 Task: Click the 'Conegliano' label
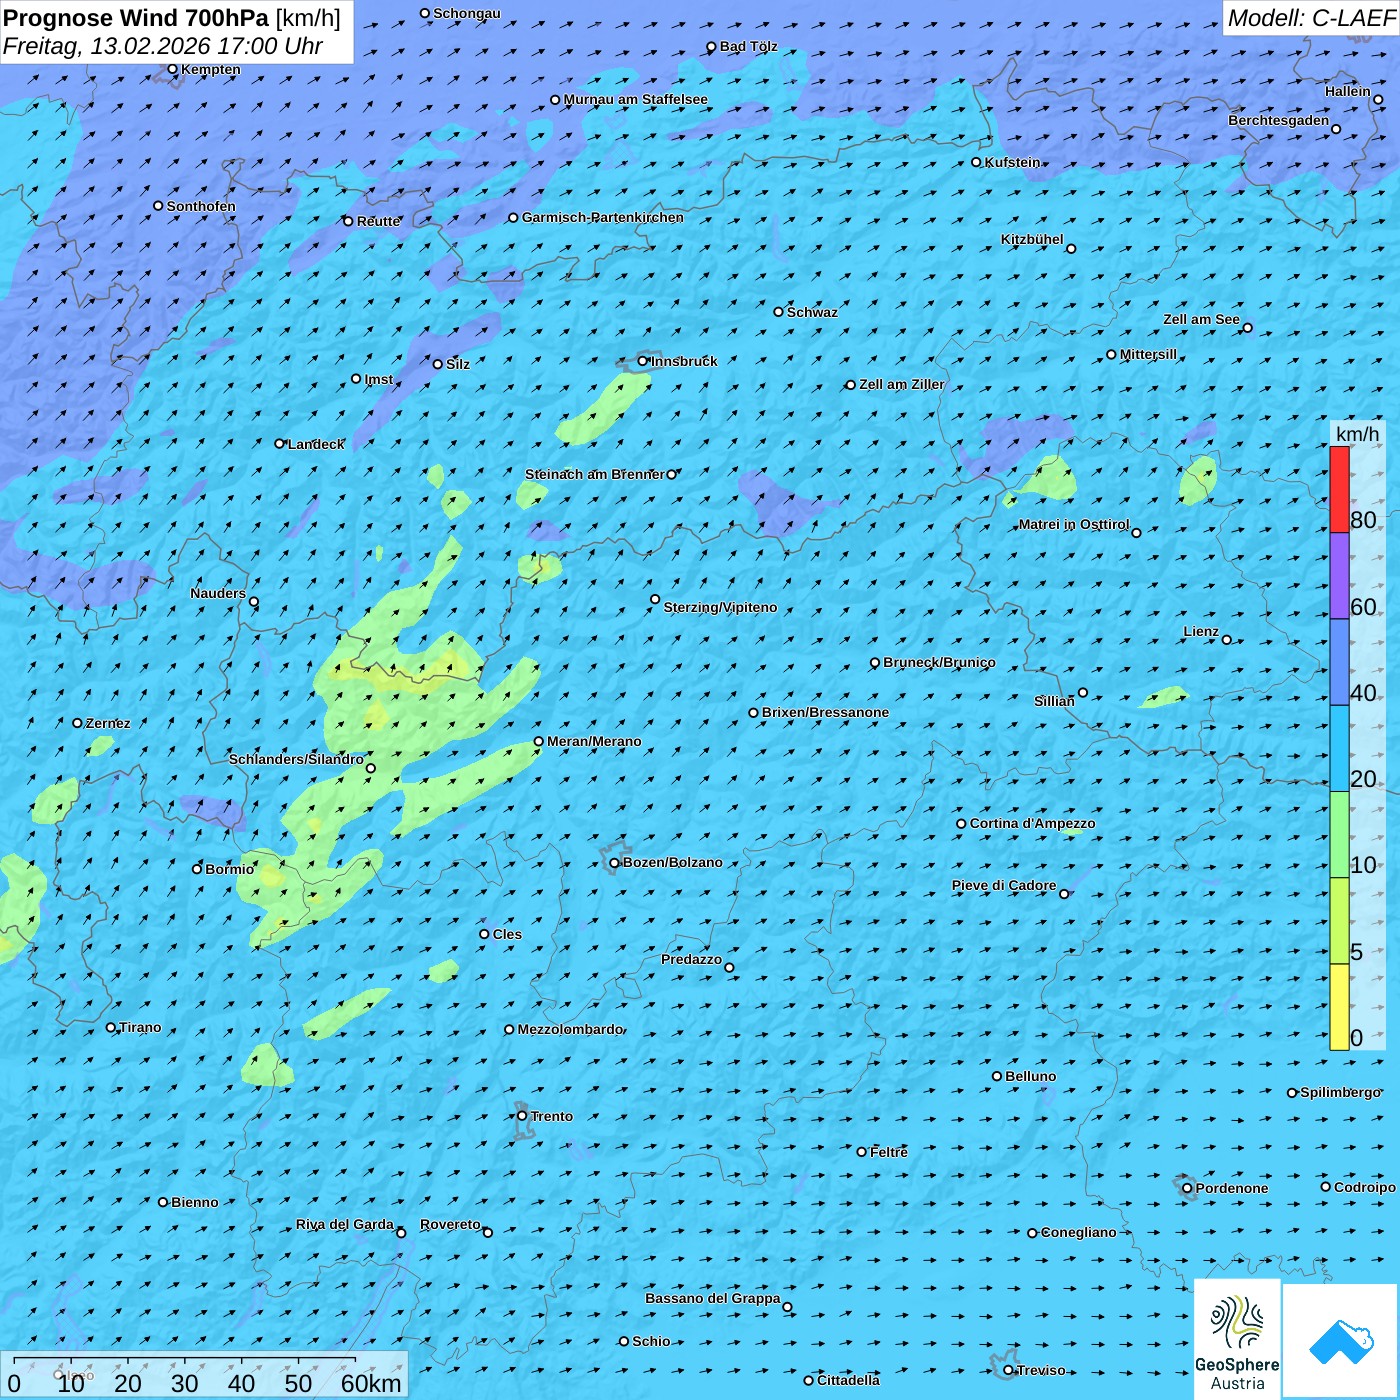[1078, 1232]
